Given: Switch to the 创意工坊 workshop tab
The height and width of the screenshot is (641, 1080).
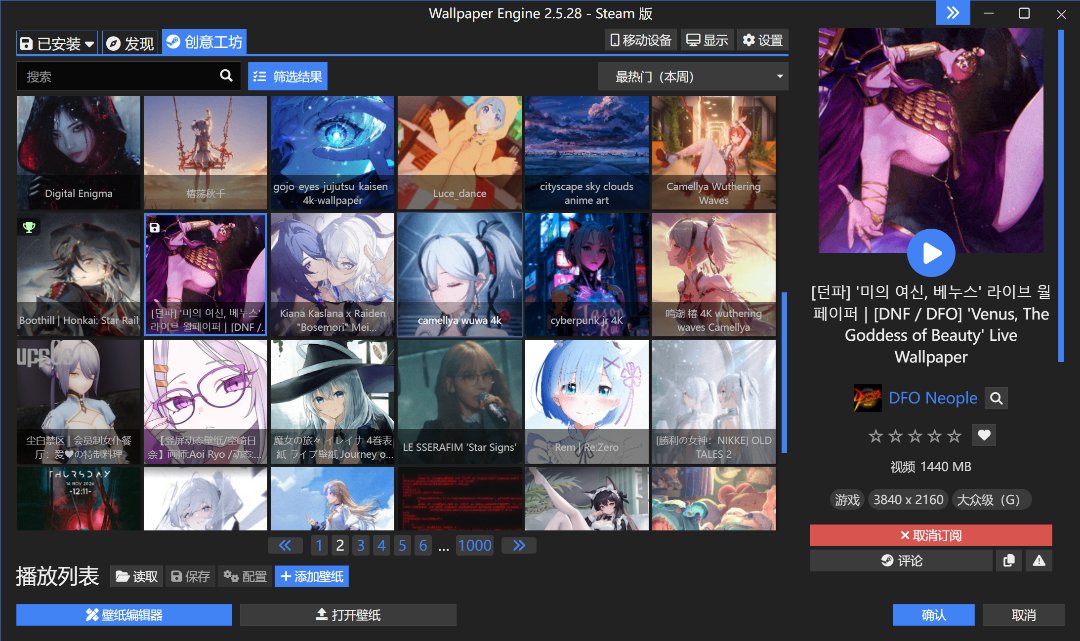Looking at the screenshot, I should 205,42.
